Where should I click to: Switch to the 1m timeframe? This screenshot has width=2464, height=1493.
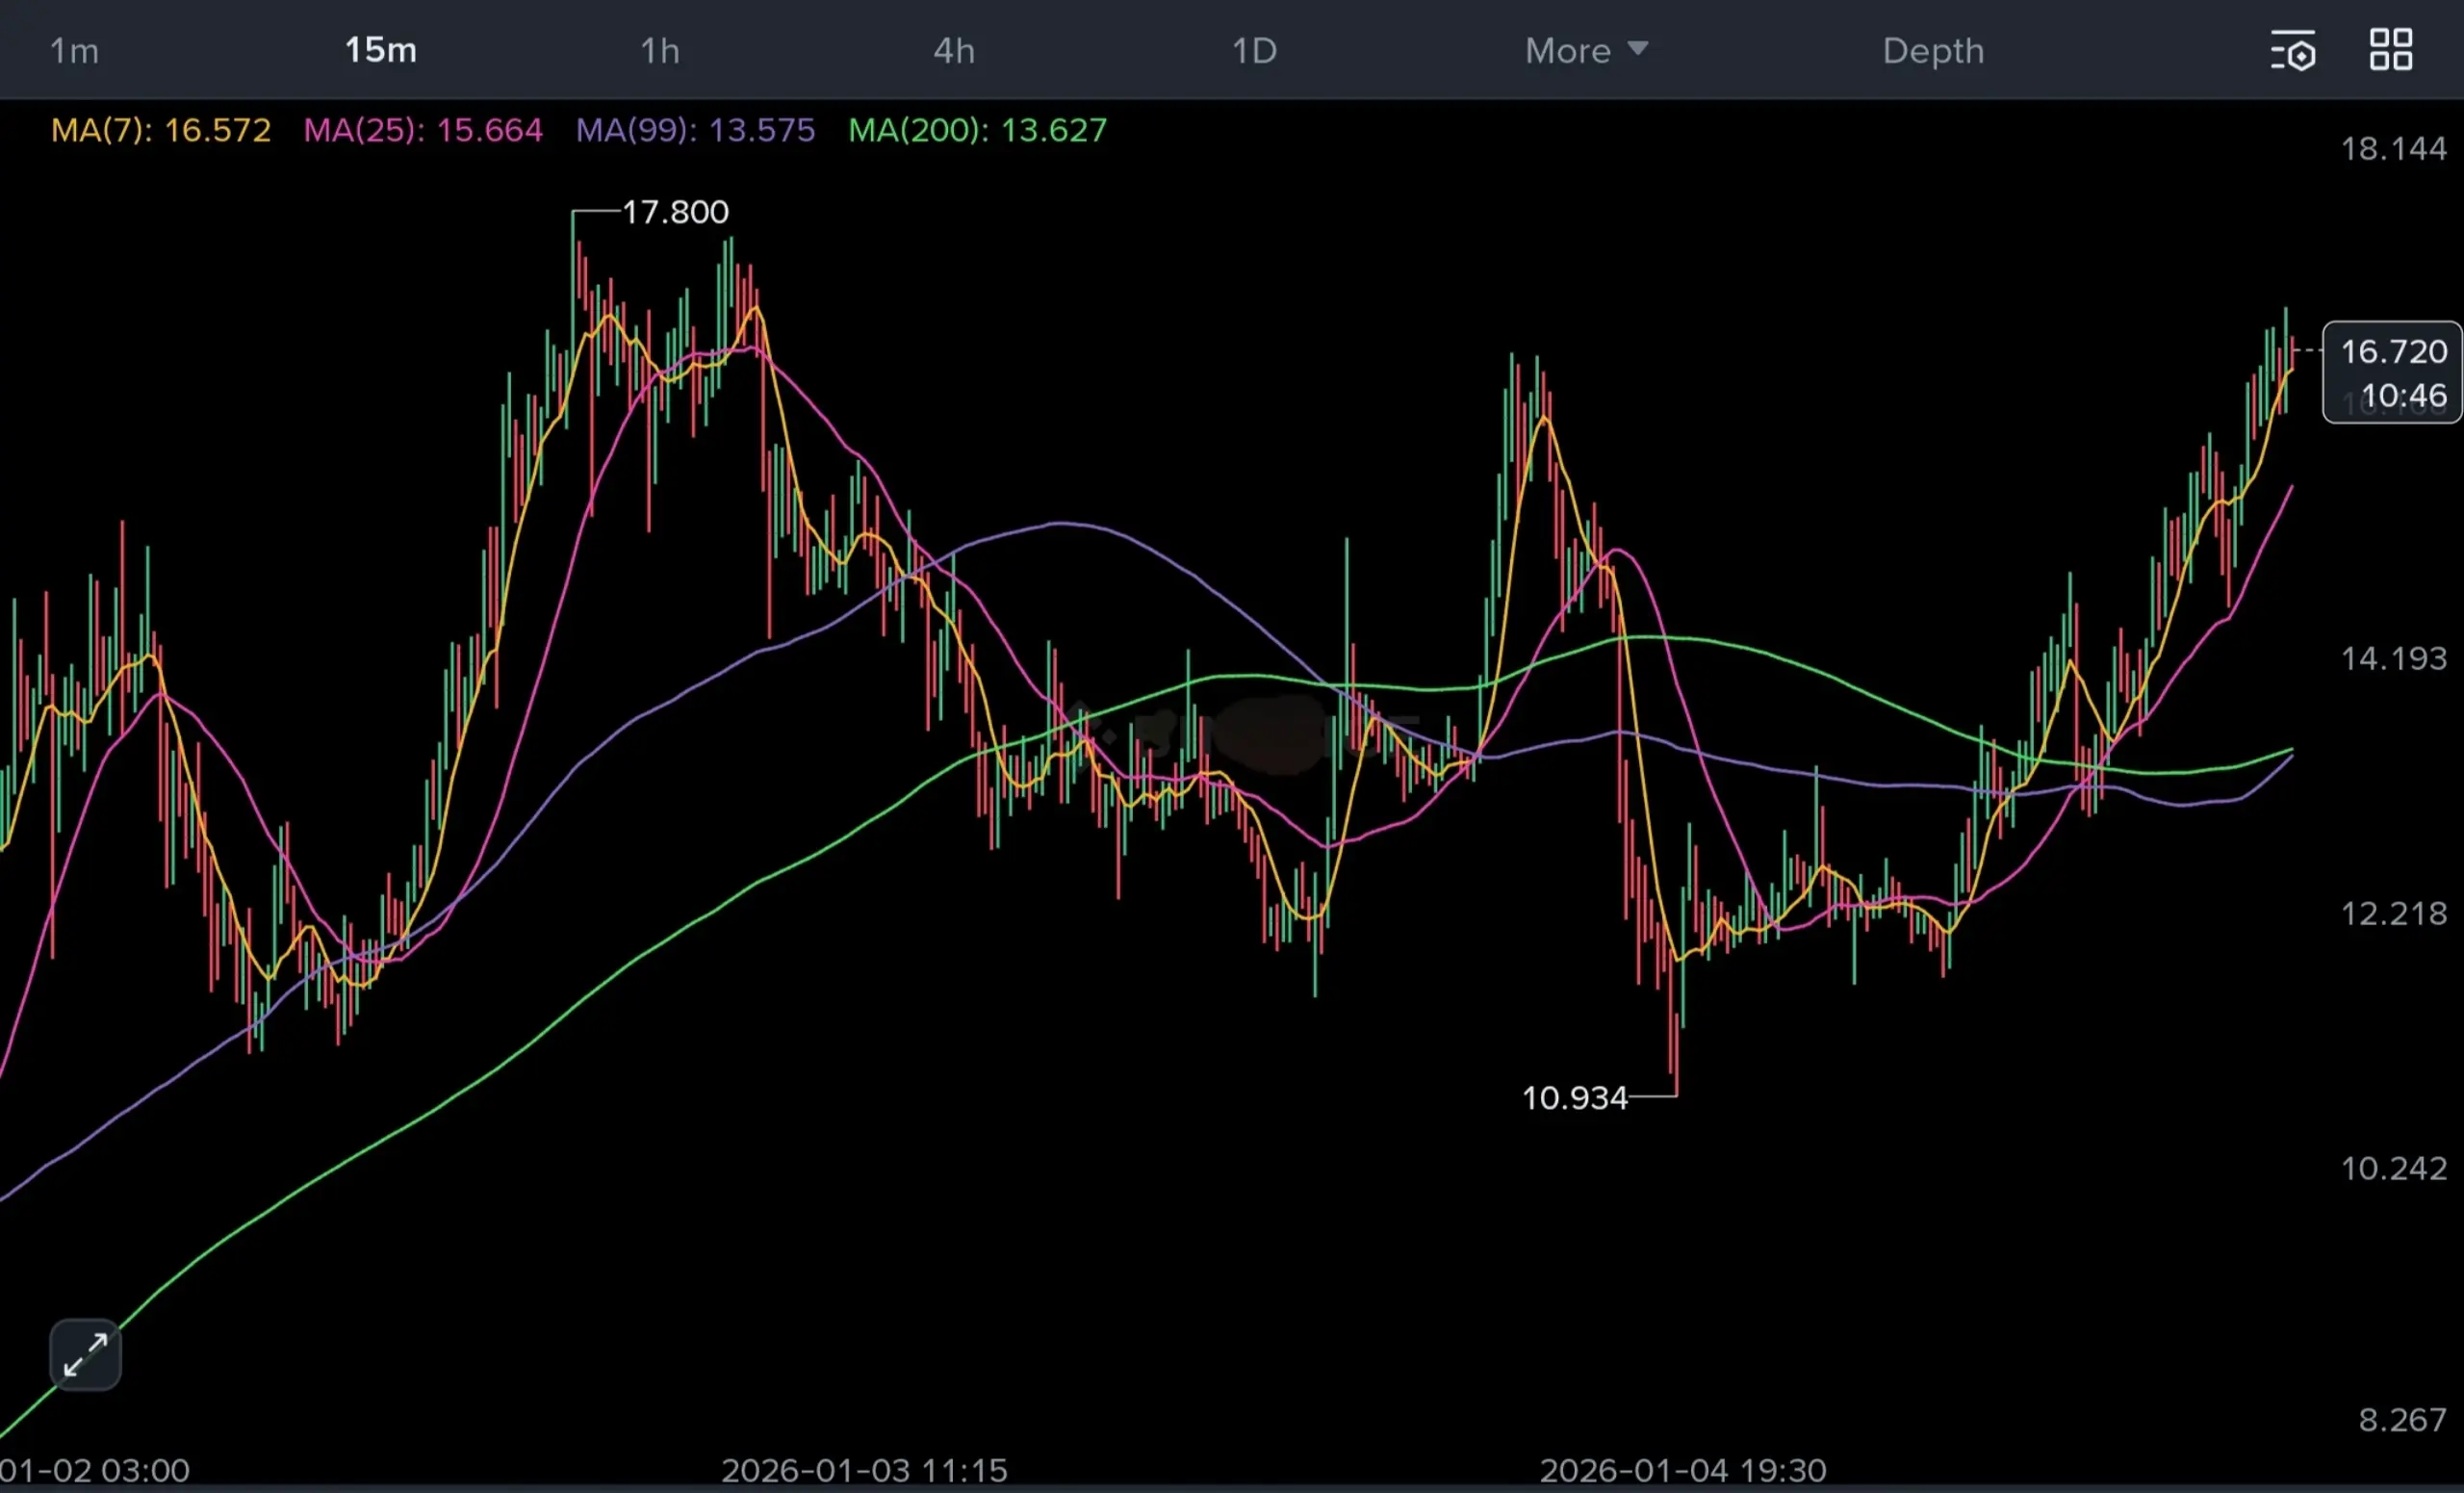74,51
